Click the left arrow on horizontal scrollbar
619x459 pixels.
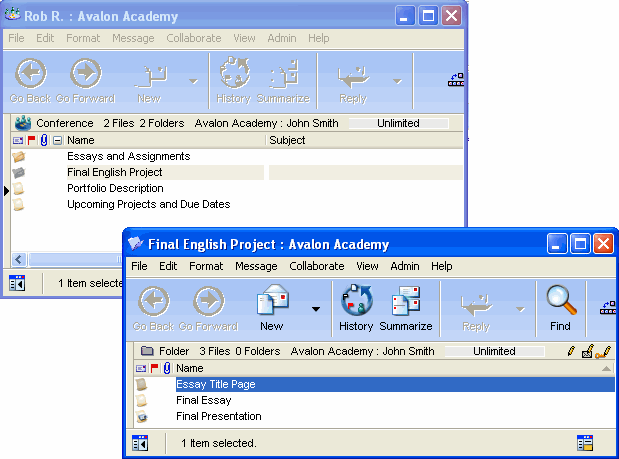coord(17,260)
